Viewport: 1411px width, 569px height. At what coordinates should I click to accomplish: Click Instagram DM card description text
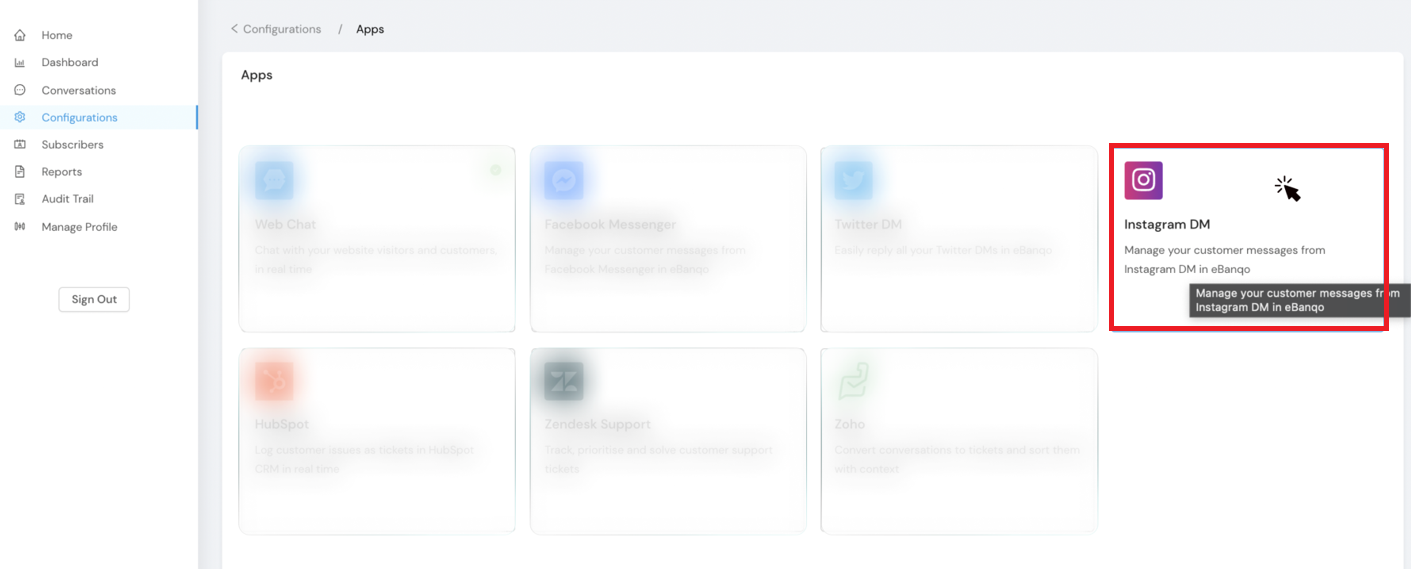1225,260
